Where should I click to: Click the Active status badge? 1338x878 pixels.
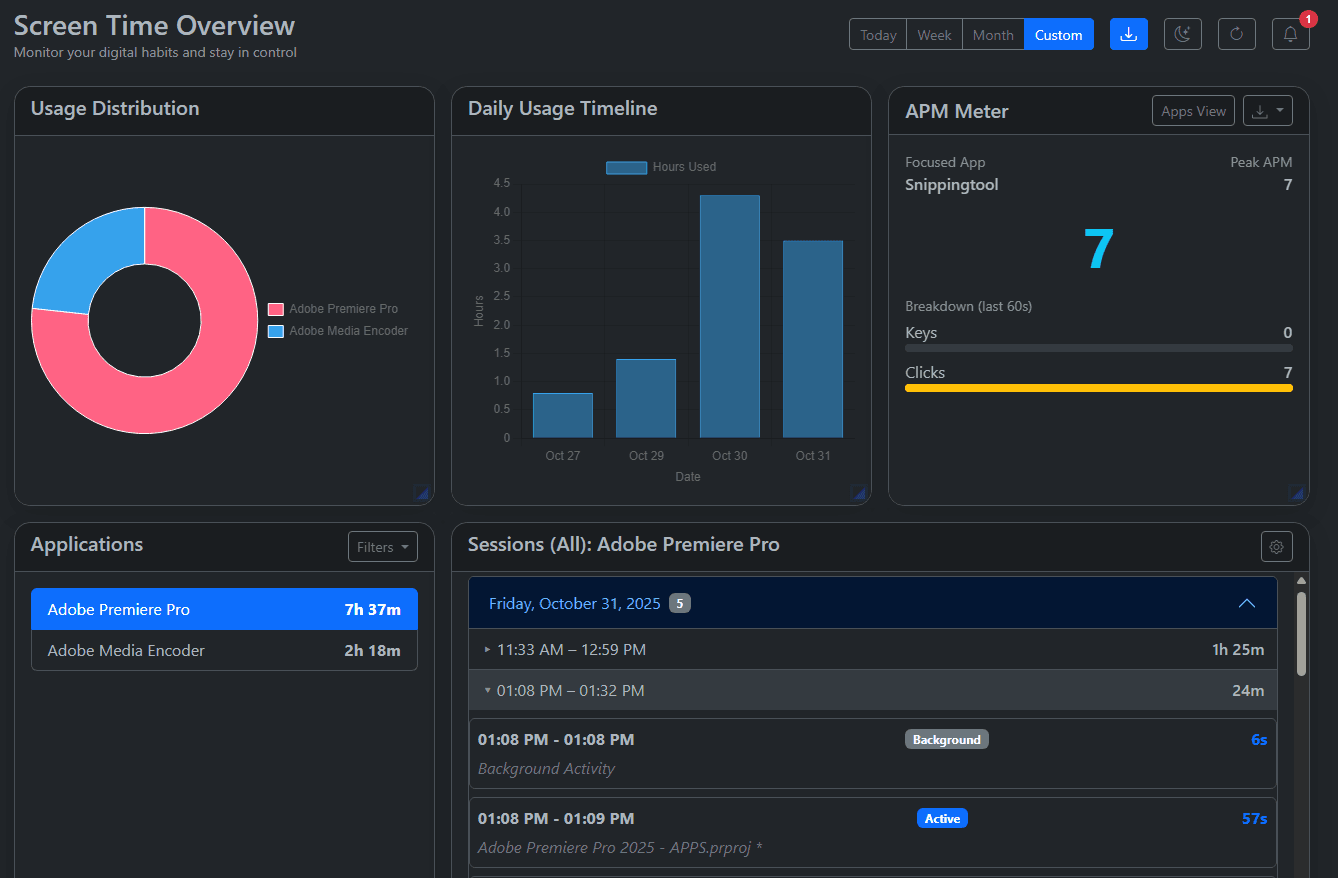tap(942, 818)
